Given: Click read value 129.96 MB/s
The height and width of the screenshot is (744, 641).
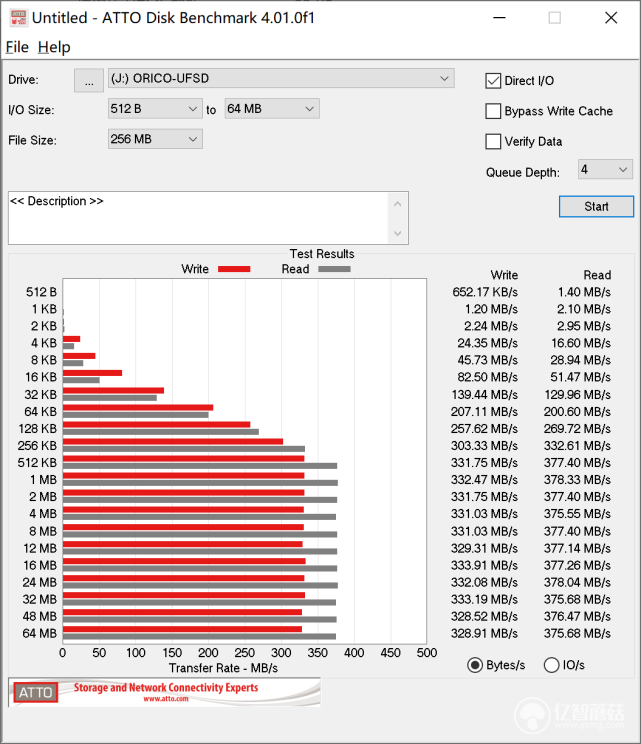Looking at the screenshot, I should click(x=577, y=394).
